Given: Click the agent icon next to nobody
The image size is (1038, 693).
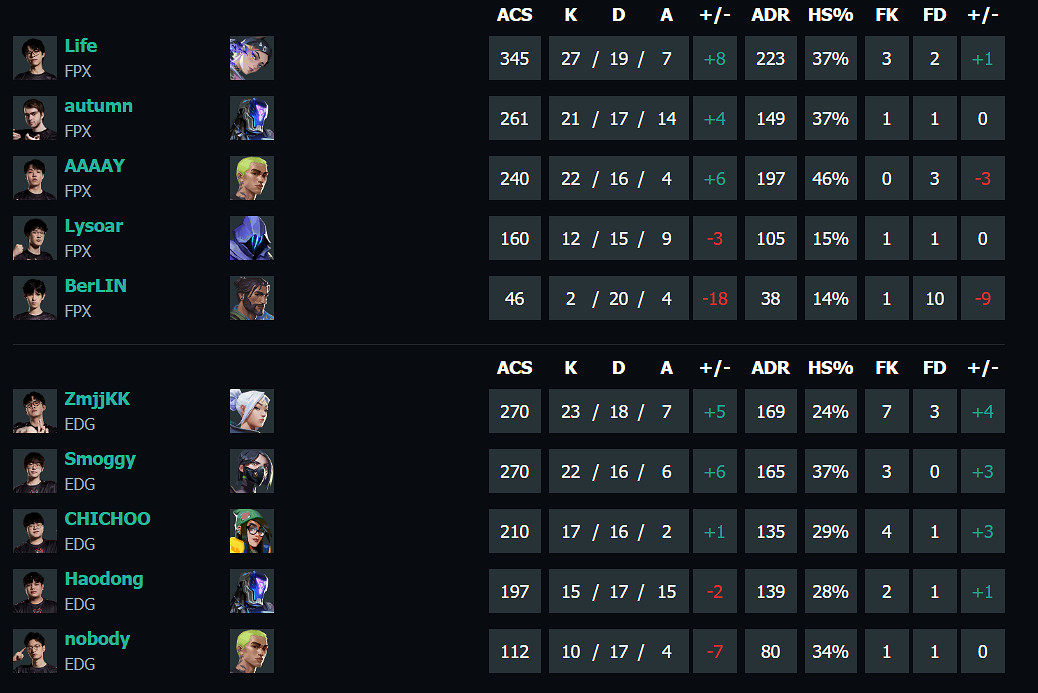Looking at the screenshot, I should (251, 651).
